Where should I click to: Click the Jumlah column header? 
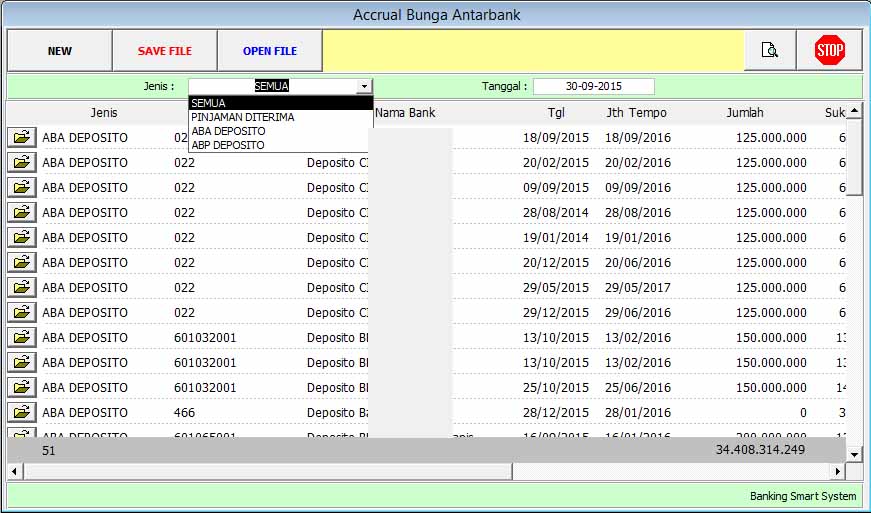click(x=745, y=113)
